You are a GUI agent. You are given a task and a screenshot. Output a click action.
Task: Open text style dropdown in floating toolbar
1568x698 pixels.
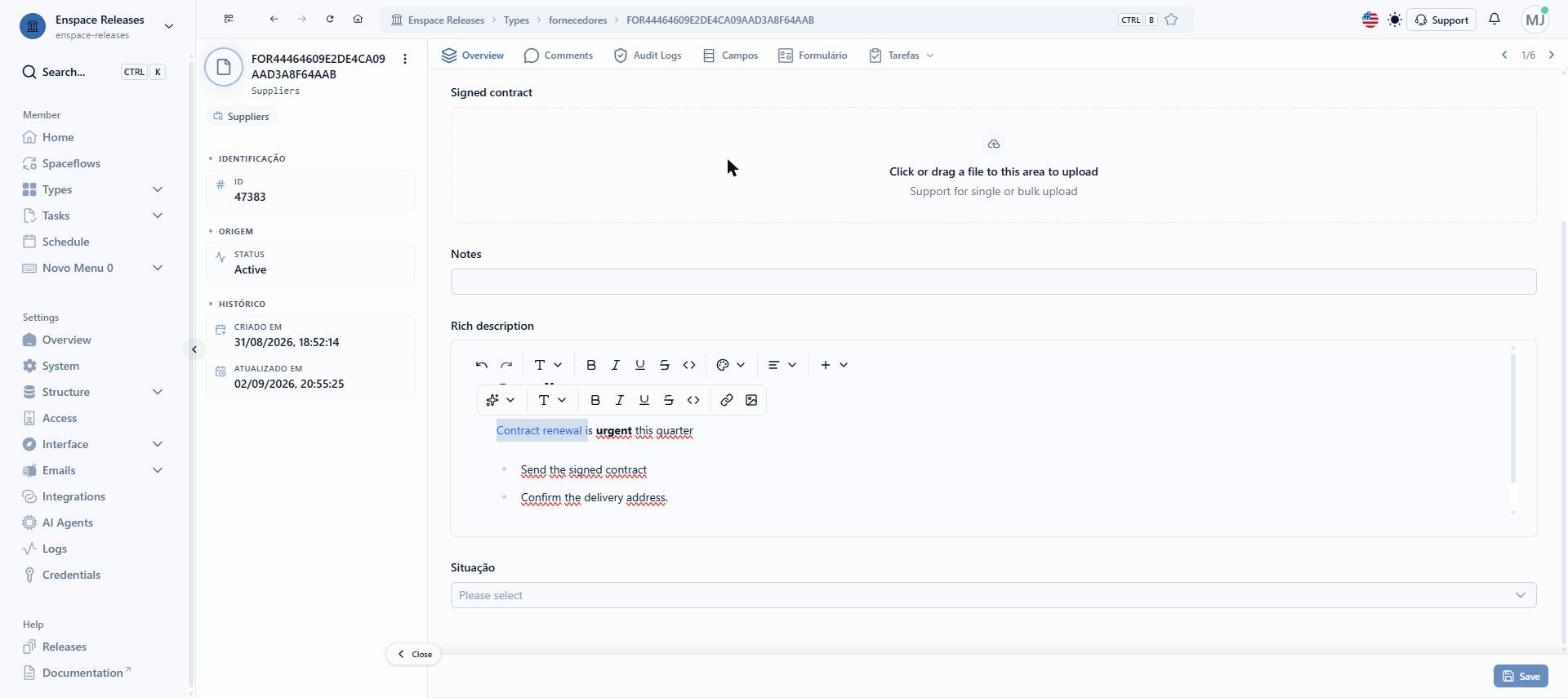tap(552, 400)
